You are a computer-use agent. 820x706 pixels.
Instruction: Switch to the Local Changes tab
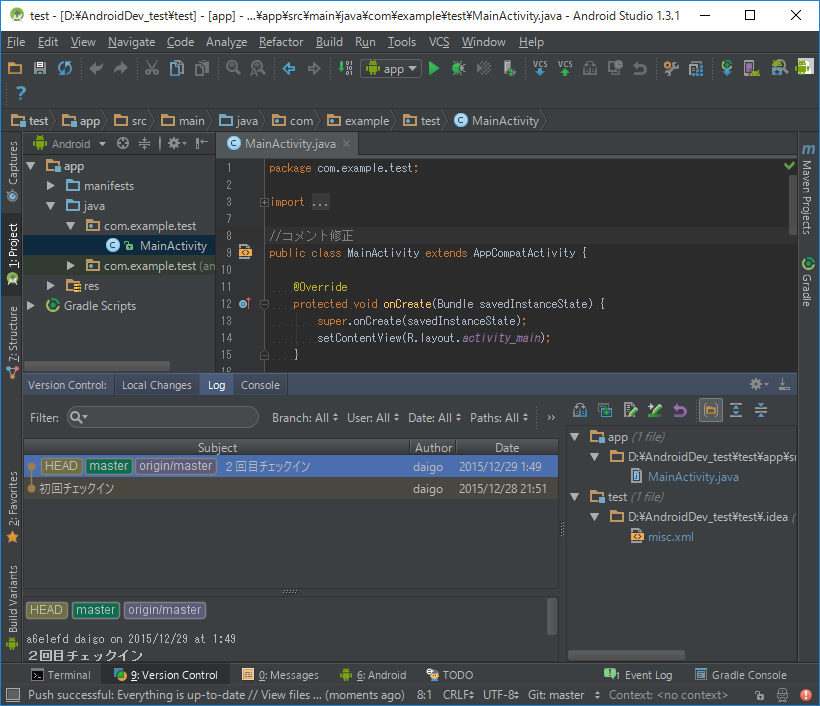pyautogui.click(x=156, y=385)
